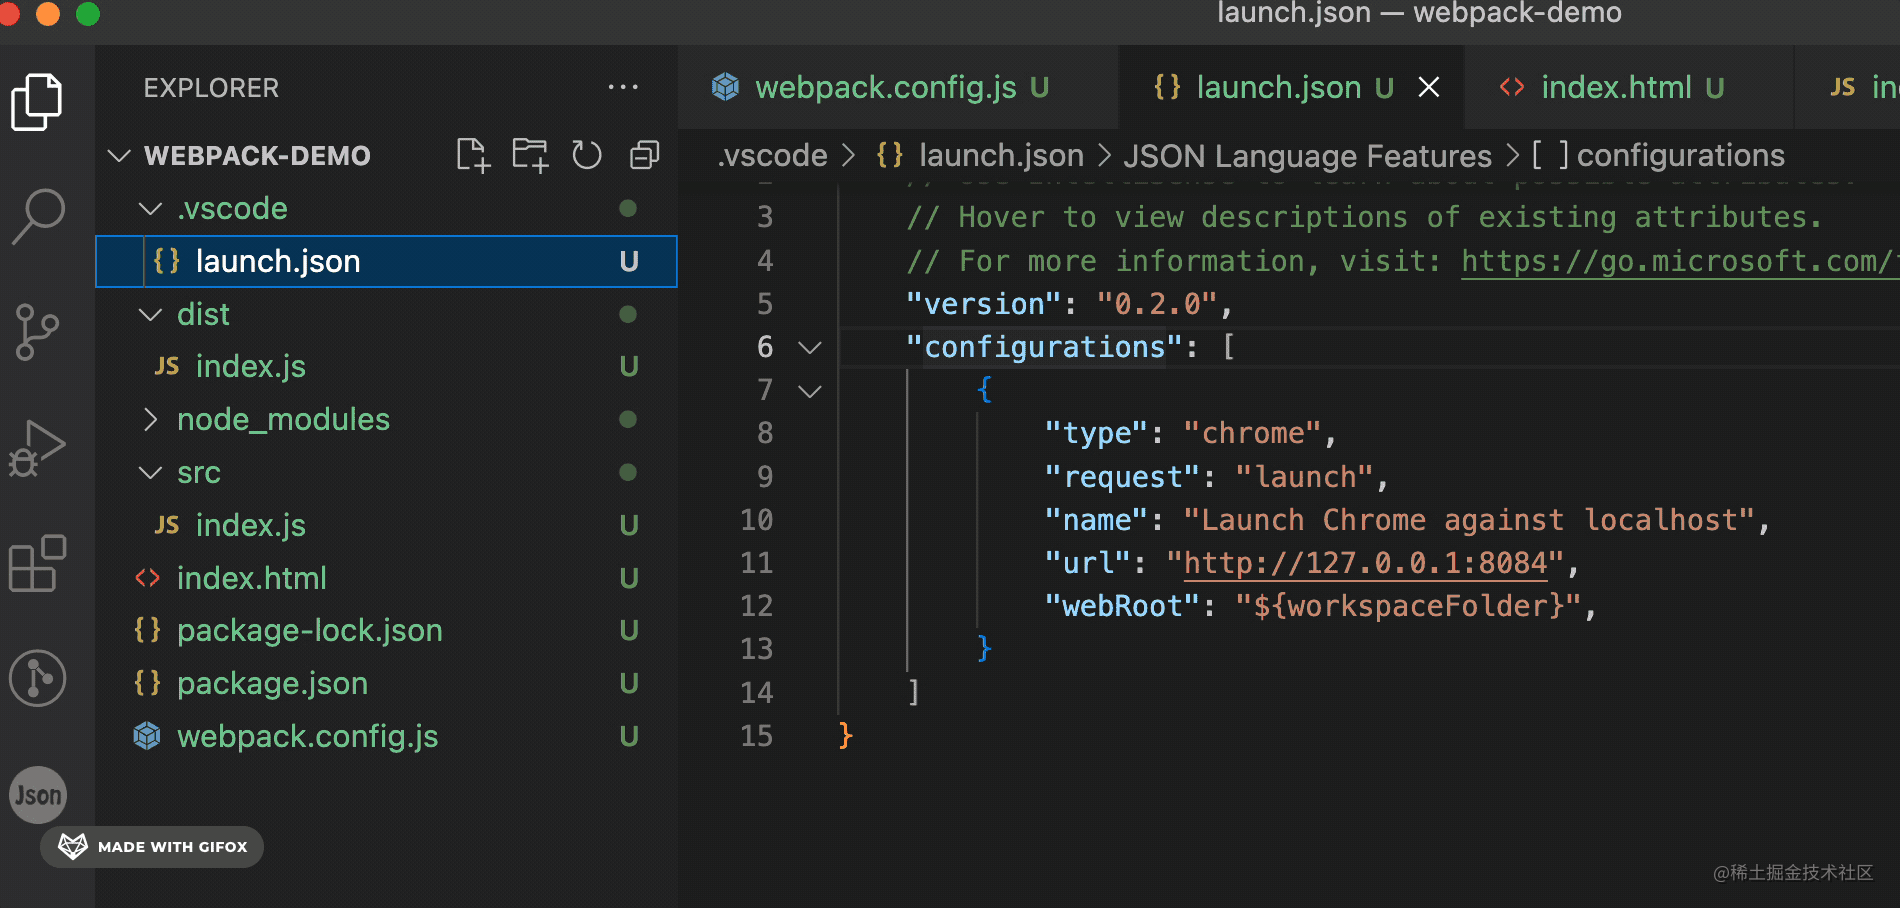The height and width of the screenshot is (908, 1900).
Task: Open webpack.config.js in the file tree
Action: click(386, 736)
